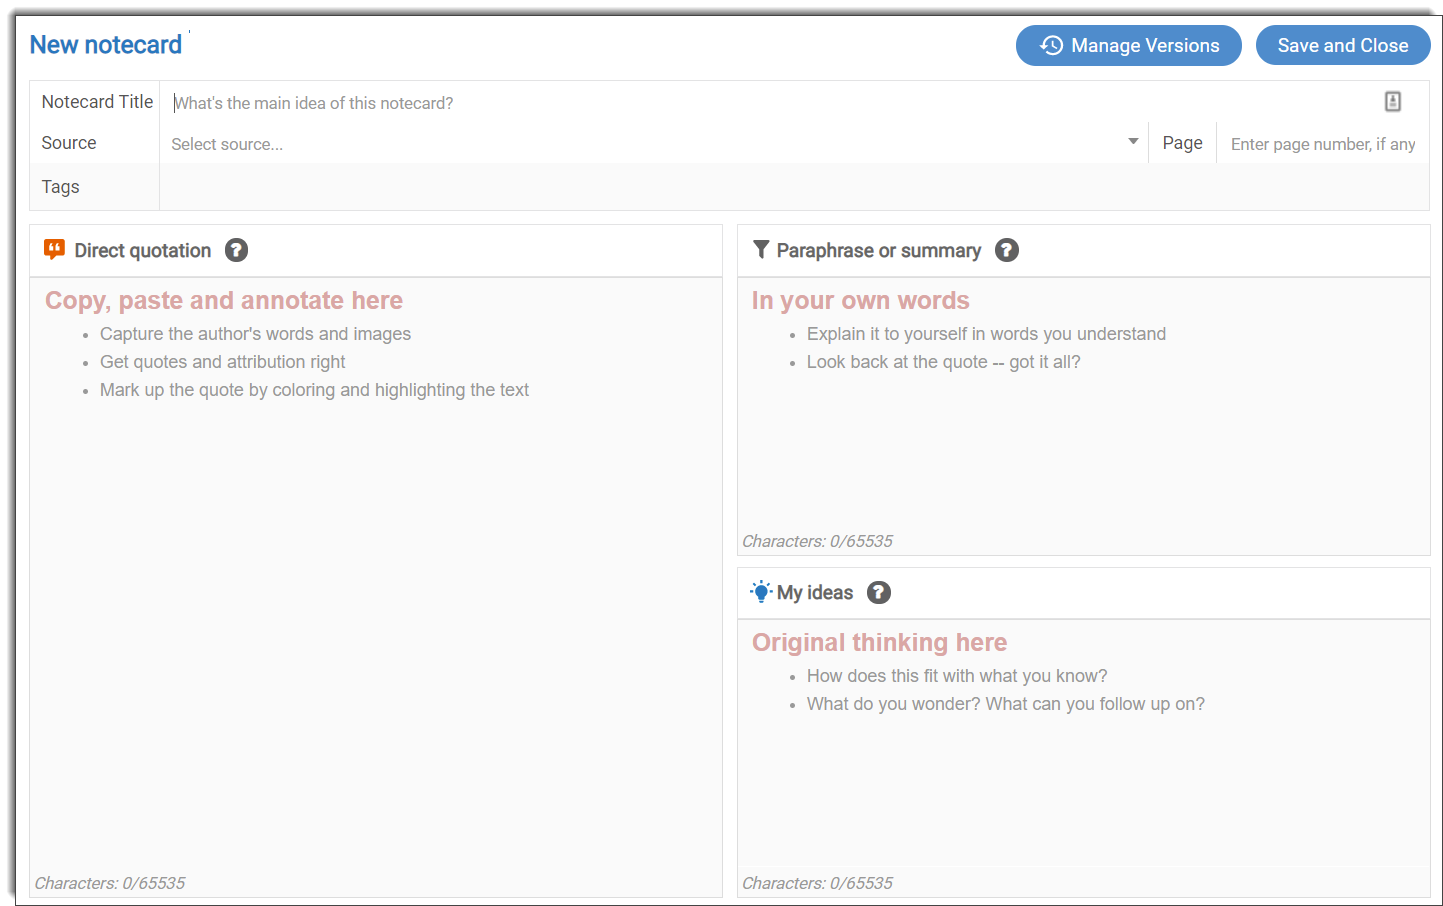Open help for Paraphrase or summary
This screenshot has height=906, width=1443.
(x=1007, y=250)
